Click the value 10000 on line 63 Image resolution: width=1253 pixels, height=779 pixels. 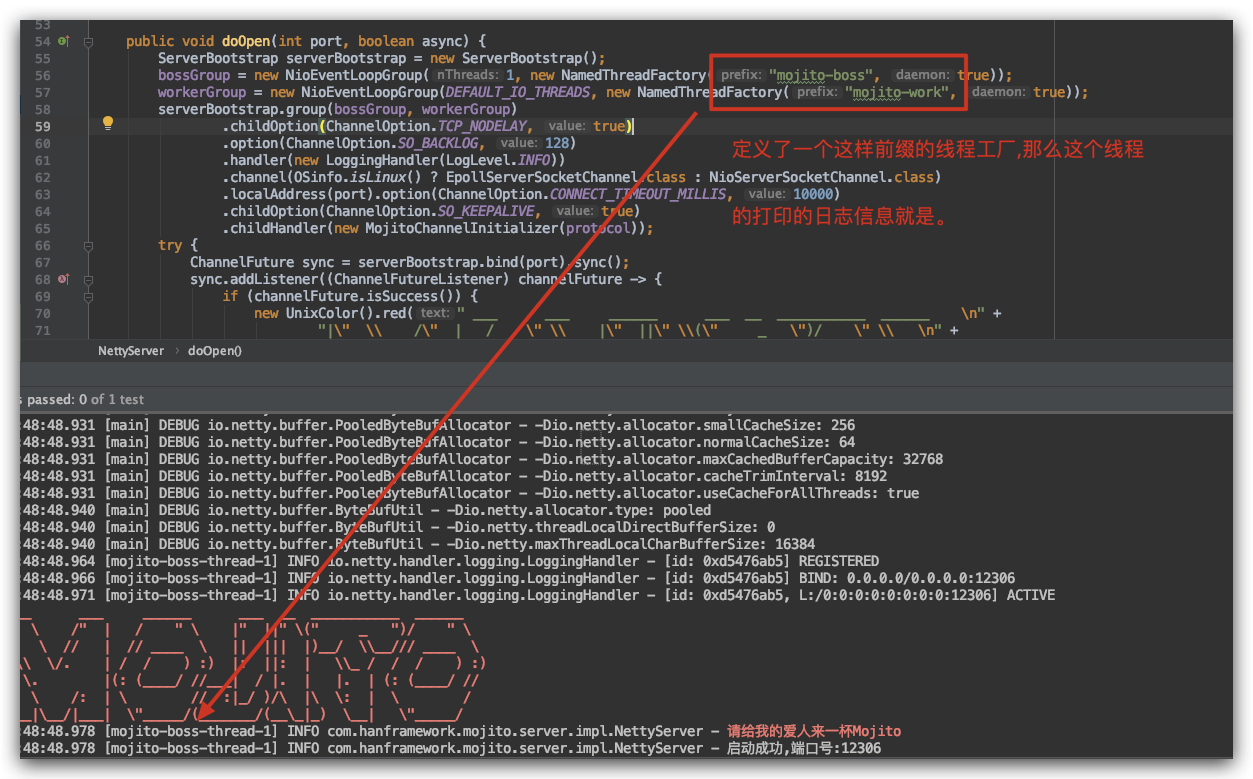(813, 194)
